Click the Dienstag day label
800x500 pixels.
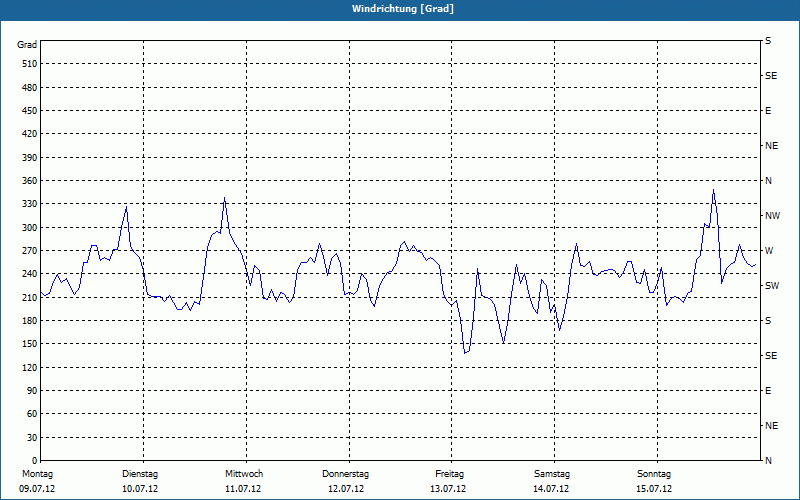(x=140, y=474)
